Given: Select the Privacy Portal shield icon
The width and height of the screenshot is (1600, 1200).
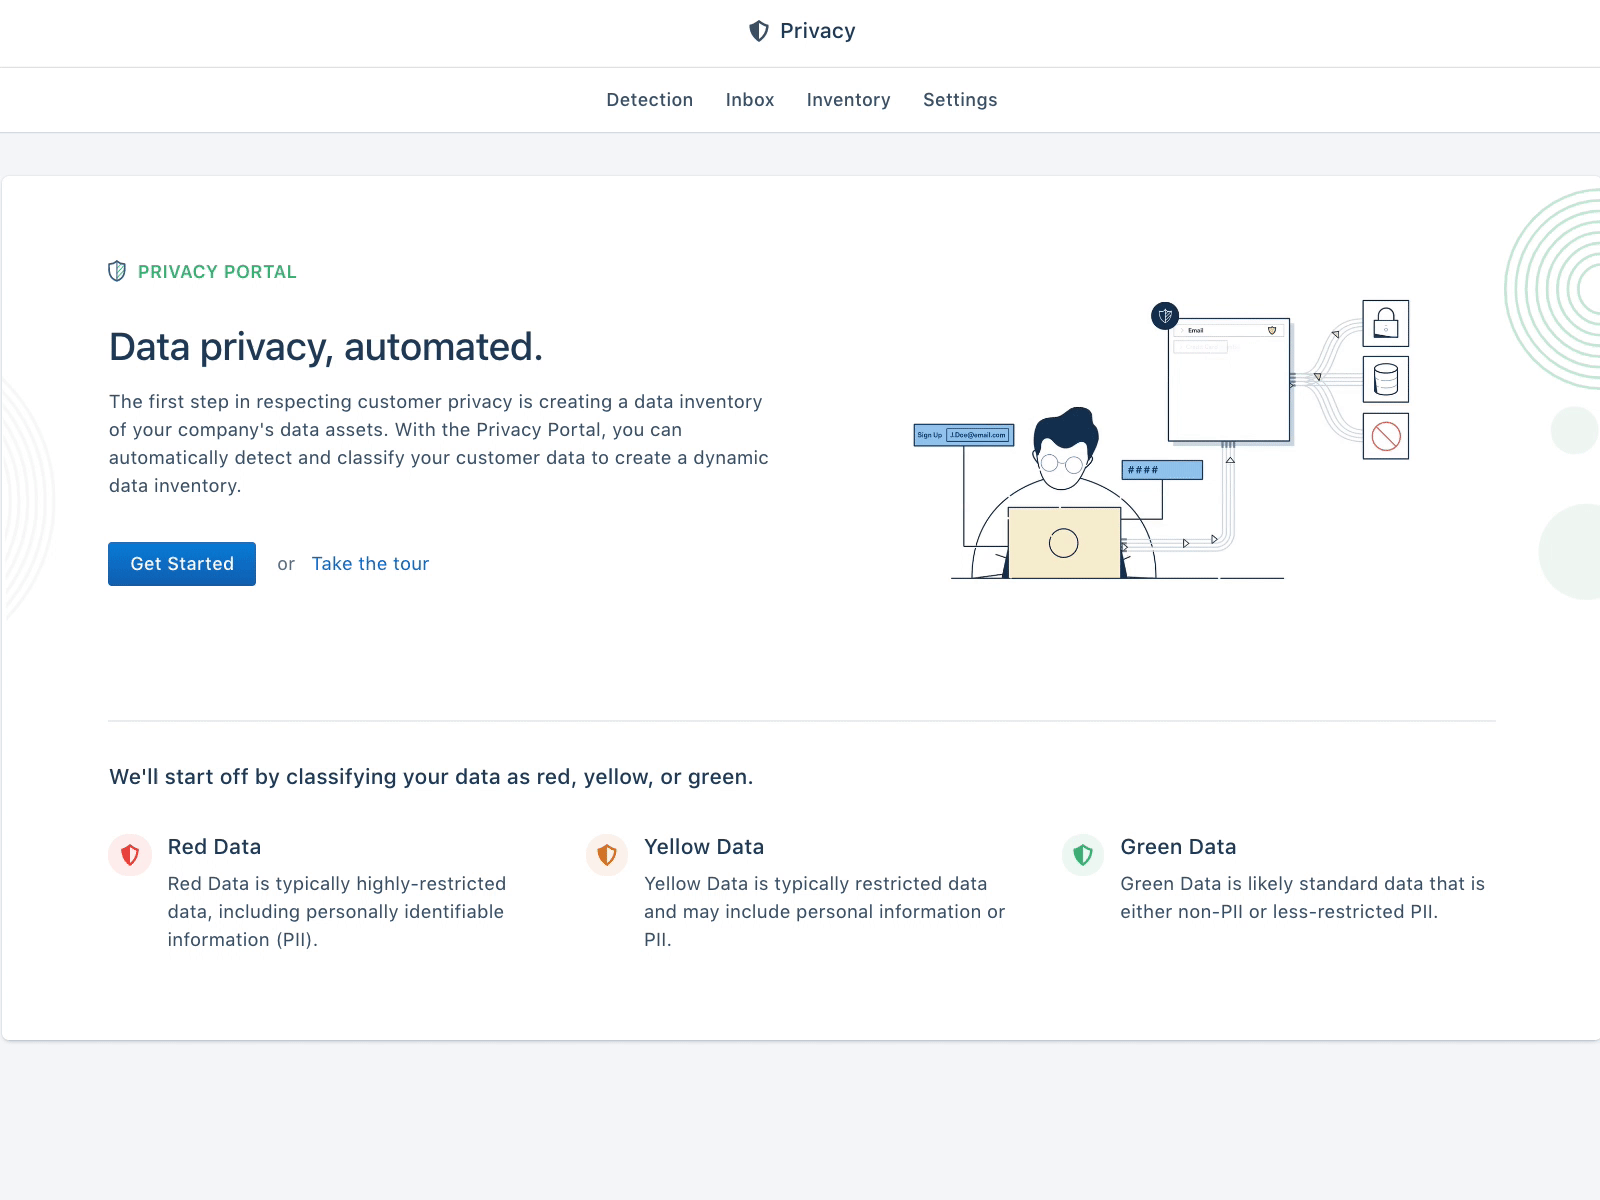Looking at the screenshot, I should pos(117,271).
